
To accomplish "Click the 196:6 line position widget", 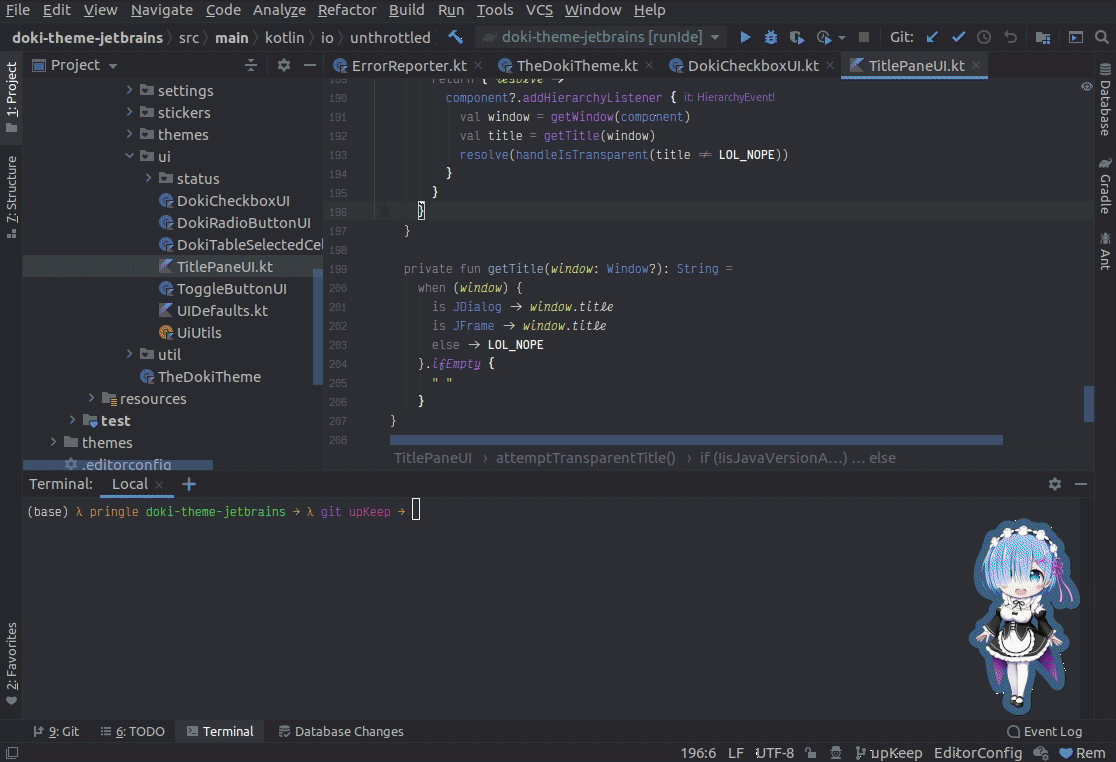I will [698, 753].
